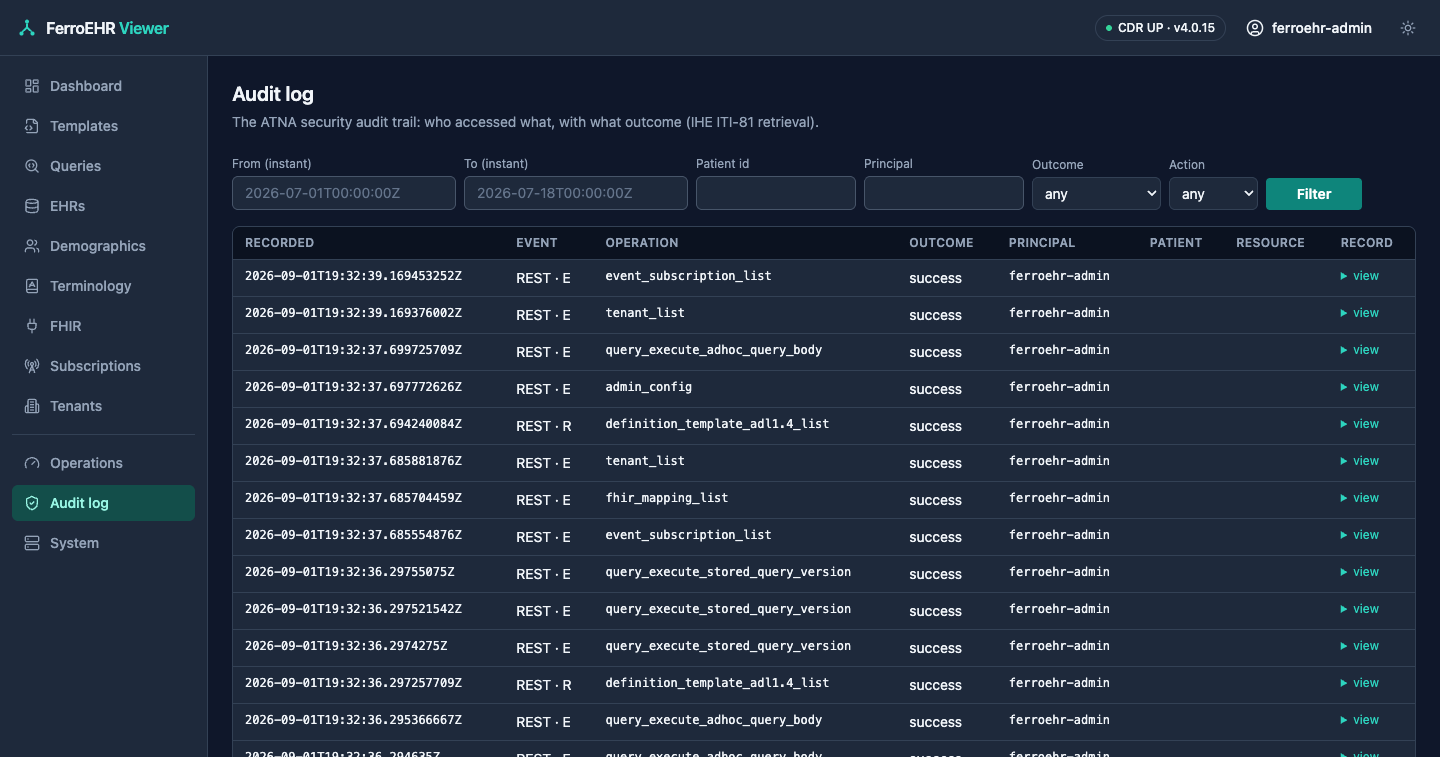Image resolution: width=1440 pixels, height=757 pixels.
Task: Expand view for the 19:32:39.169376002Z tenant_list row
Action: [x=1359, y=313]
